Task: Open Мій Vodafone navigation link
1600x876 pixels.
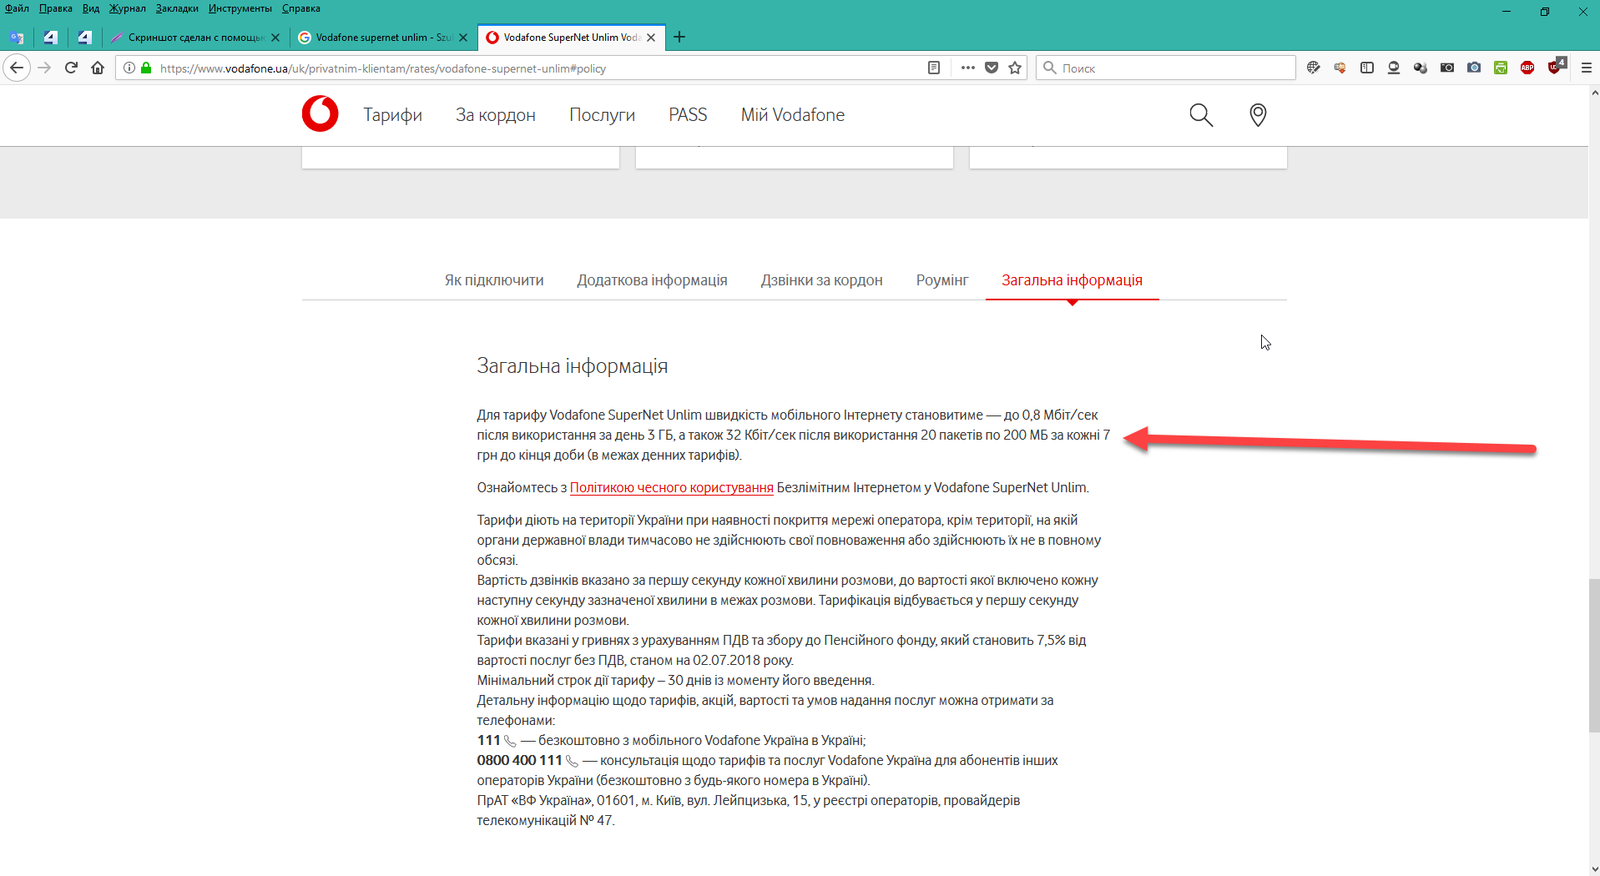Action: [793, 115]
